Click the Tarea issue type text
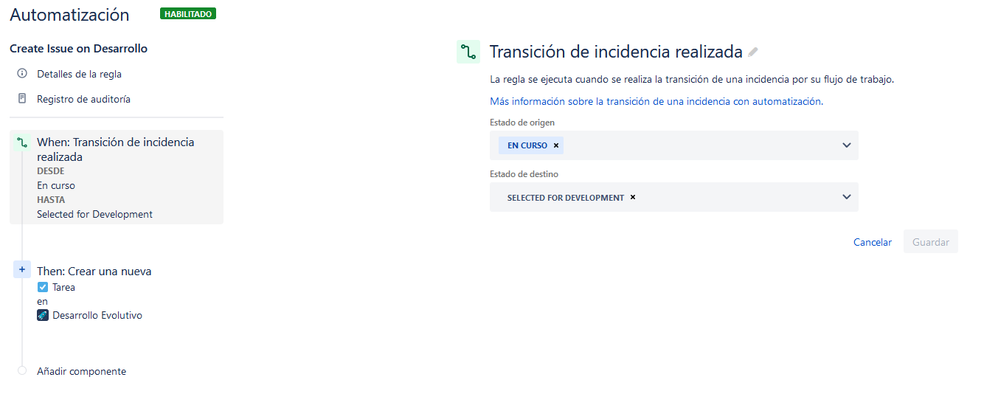The width and height of the screenshot is (998, 397). coord(64,288)
